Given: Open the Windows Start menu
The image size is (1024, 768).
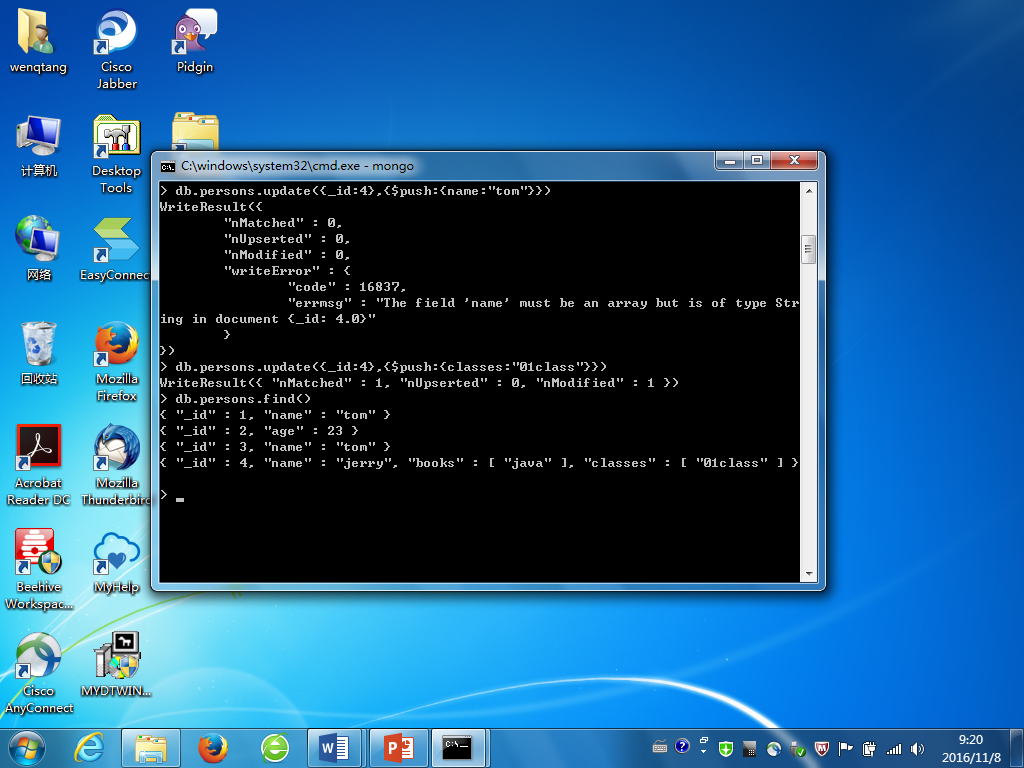Looking at the screenshot, I should click(27, 747).
